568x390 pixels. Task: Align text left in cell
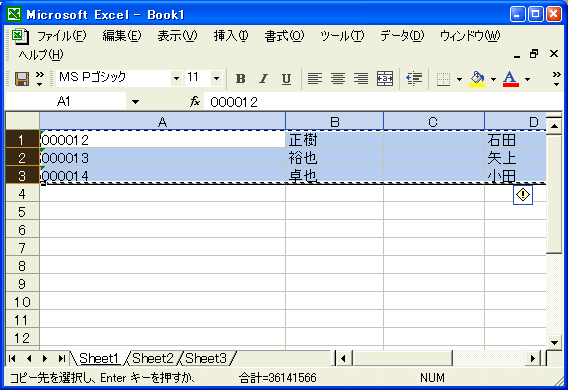[314, 79]
